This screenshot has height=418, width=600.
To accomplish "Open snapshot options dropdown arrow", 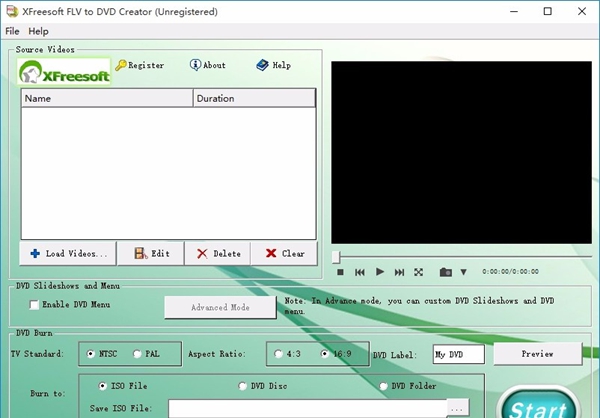I will point(463,272).
